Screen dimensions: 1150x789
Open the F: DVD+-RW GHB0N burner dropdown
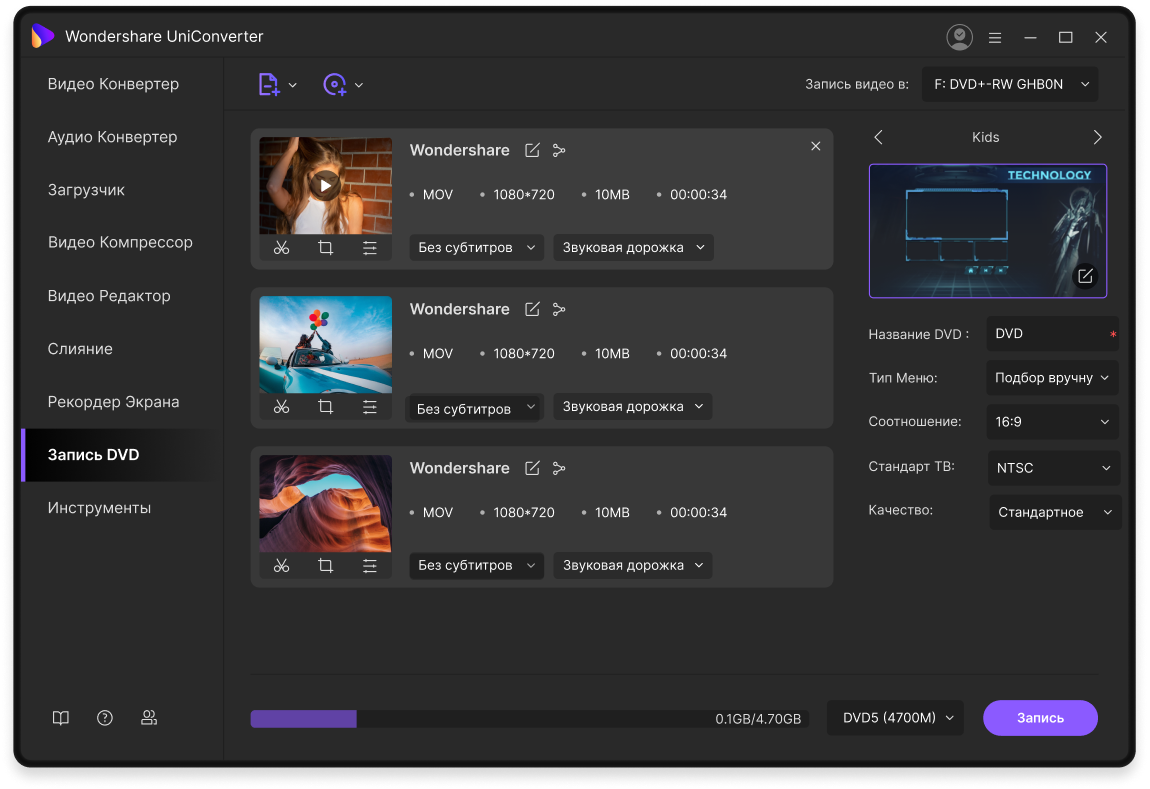pyautogui.click(x=1011, y=84)
